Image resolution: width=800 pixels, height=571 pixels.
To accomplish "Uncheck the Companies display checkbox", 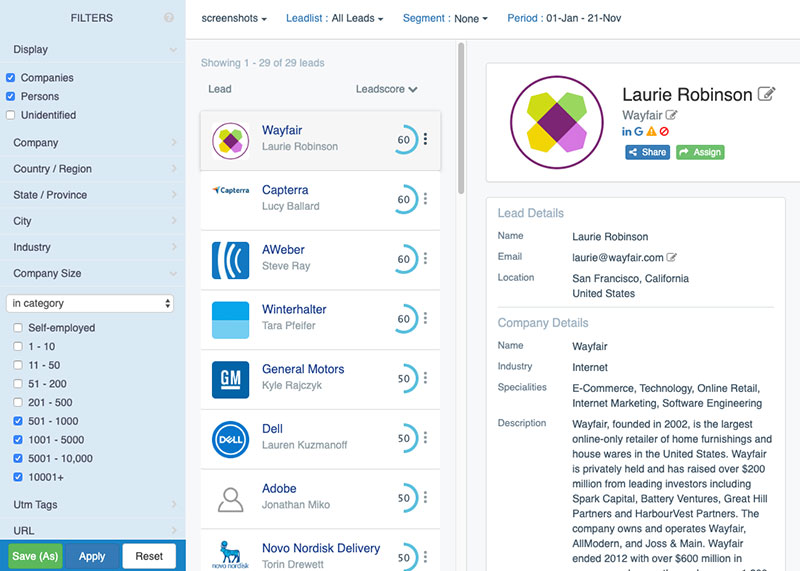I will coord(10,78).
